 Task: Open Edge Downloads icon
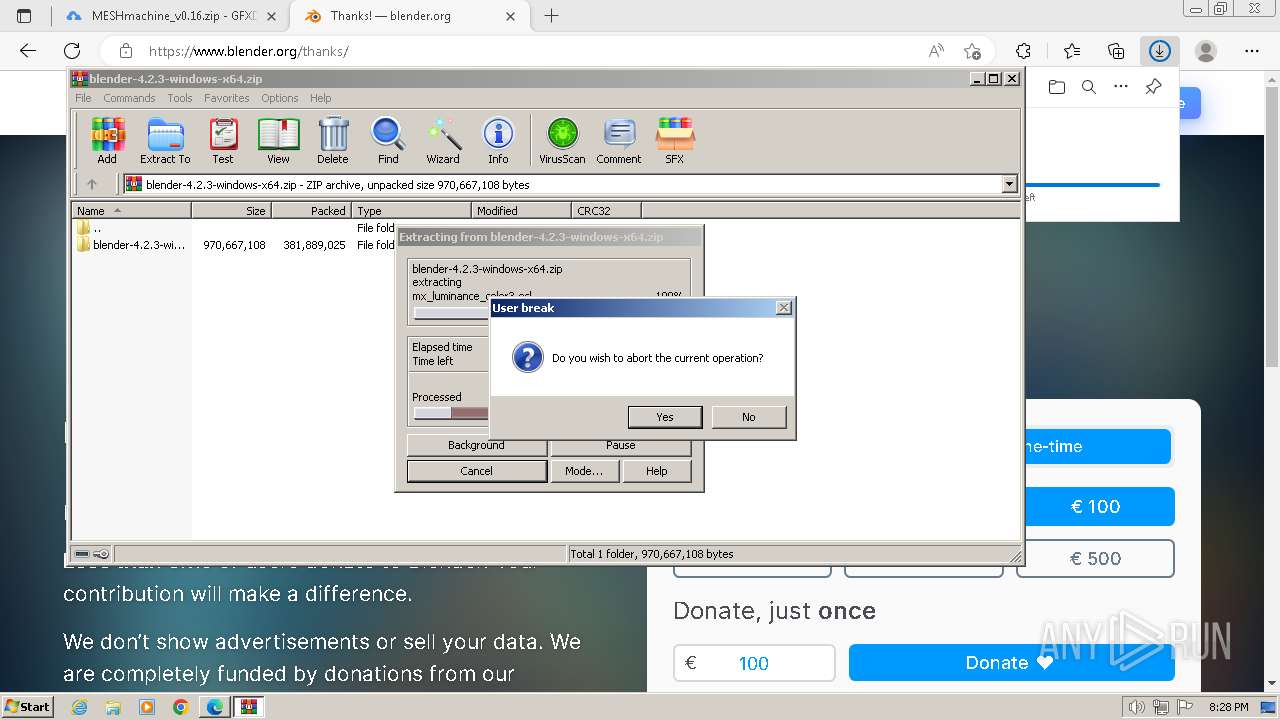tap(1159, 51)
